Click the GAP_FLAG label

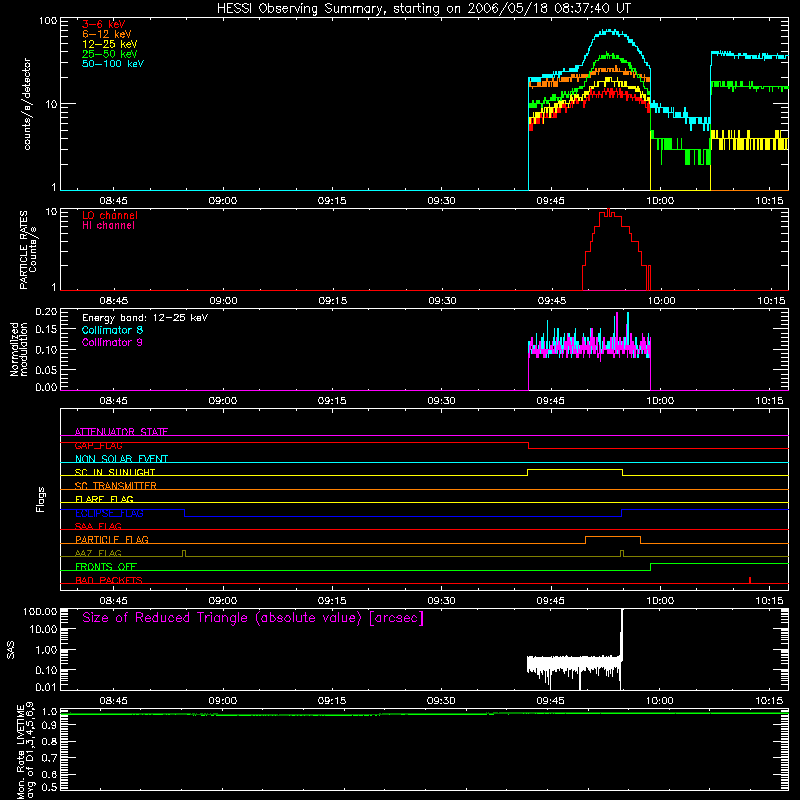coord(98,445)
